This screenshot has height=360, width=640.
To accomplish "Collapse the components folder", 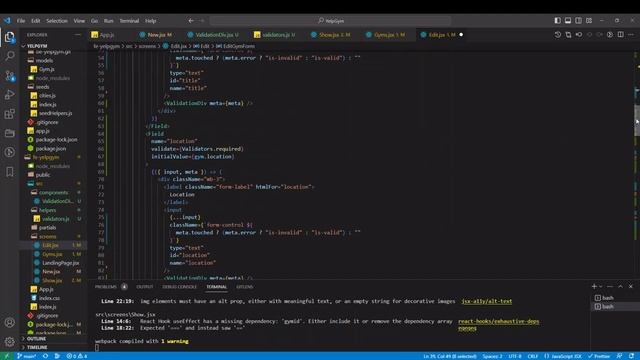I will tap(53, 192).
